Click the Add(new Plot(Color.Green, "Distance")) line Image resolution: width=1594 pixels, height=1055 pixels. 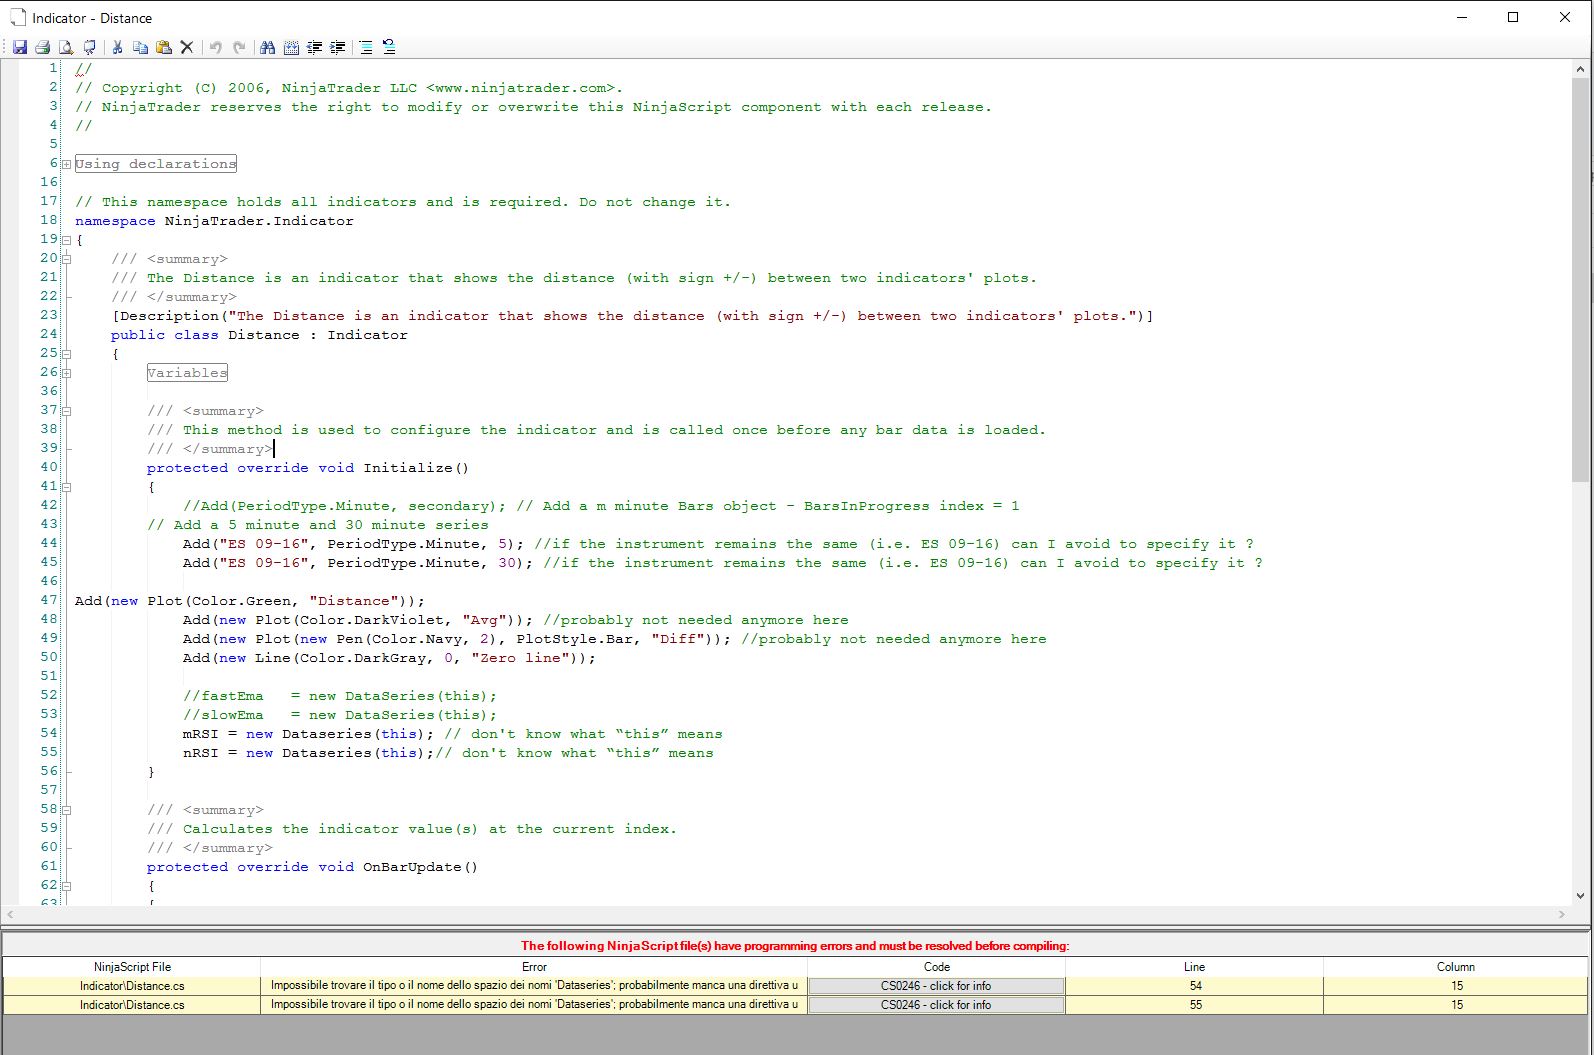pos(250,601)
